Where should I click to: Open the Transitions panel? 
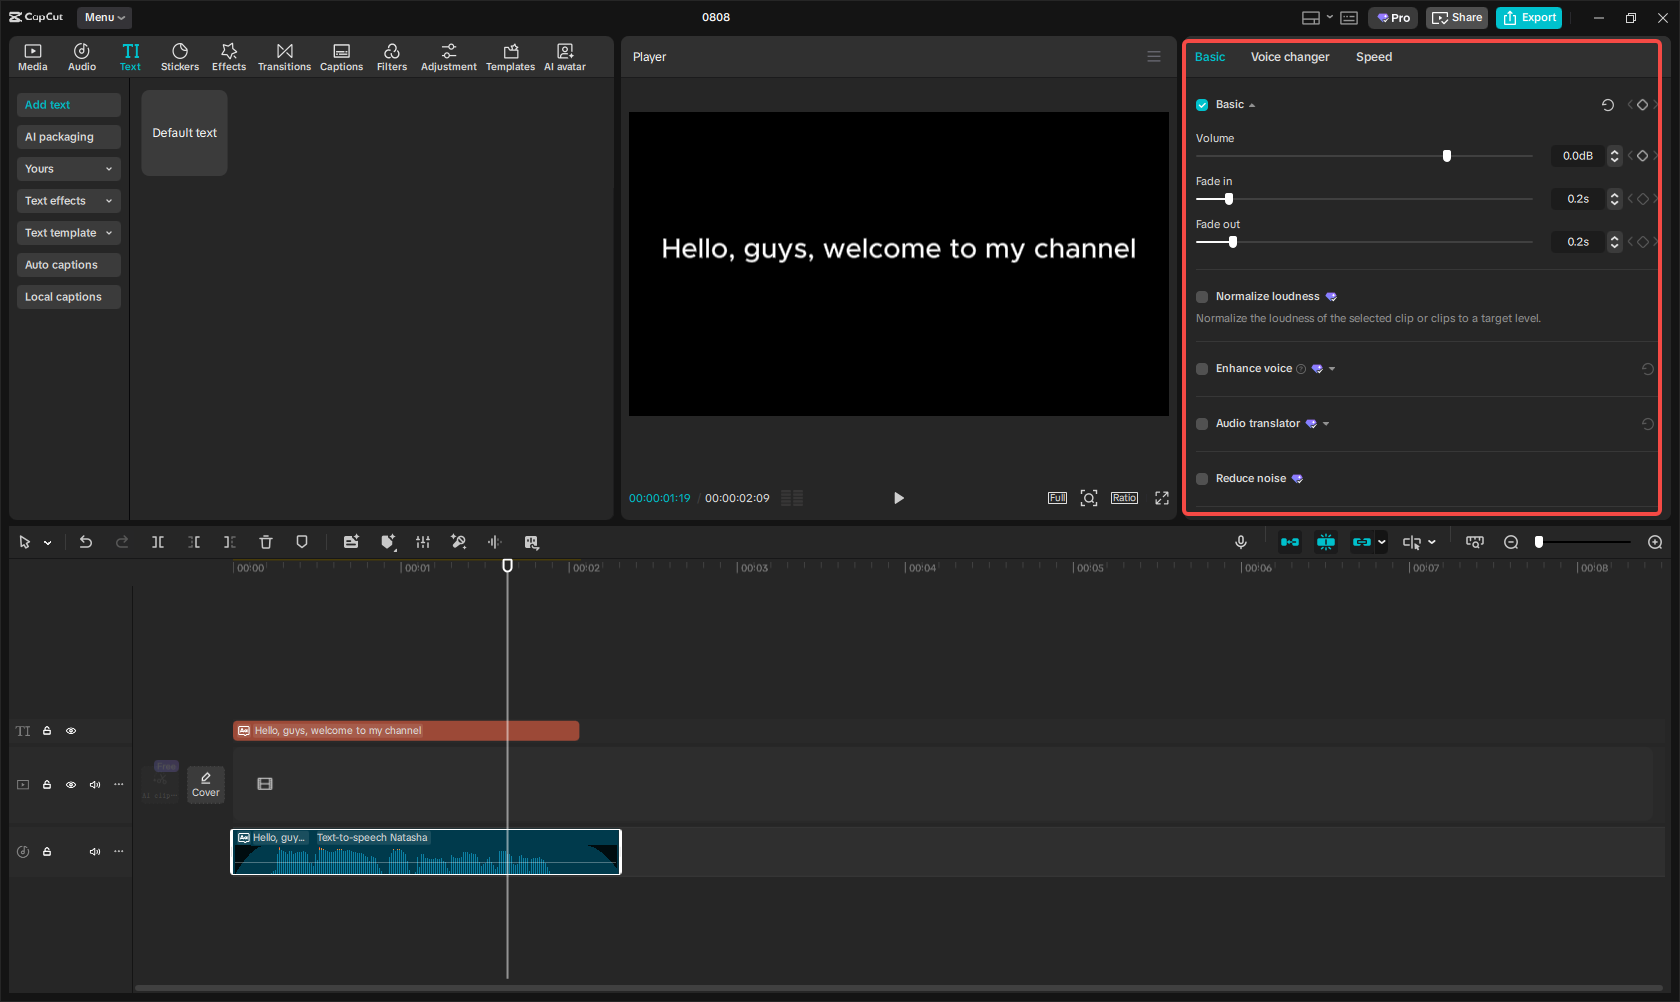click(284, 57)
